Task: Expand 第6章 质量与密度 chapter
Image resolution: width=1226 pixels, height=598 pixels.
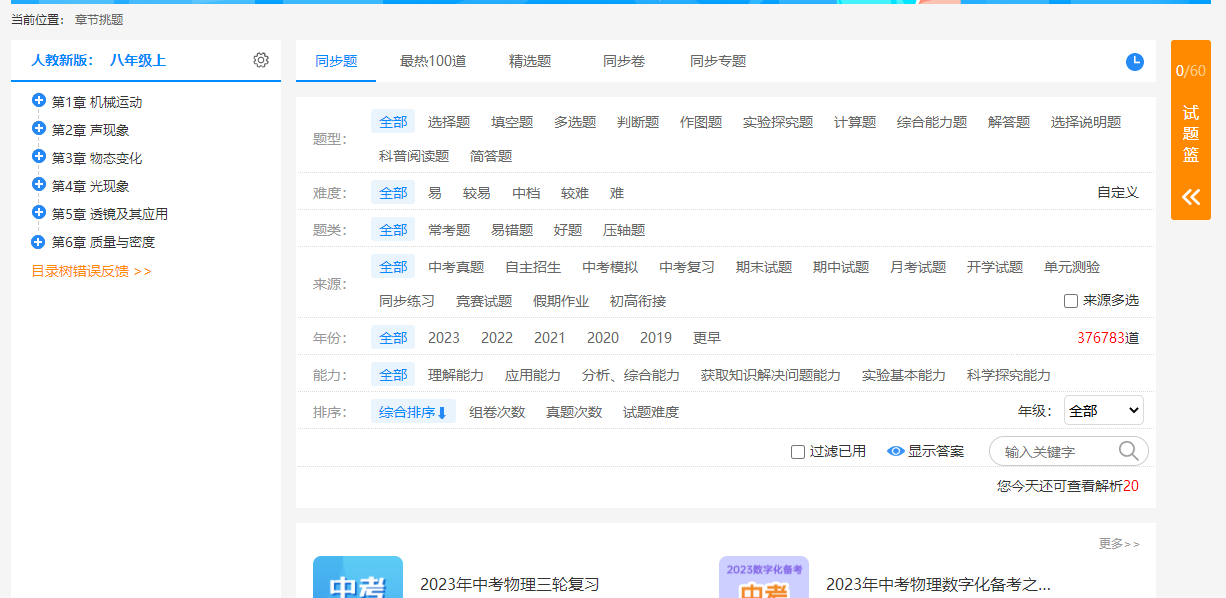Action: [39, 241]
